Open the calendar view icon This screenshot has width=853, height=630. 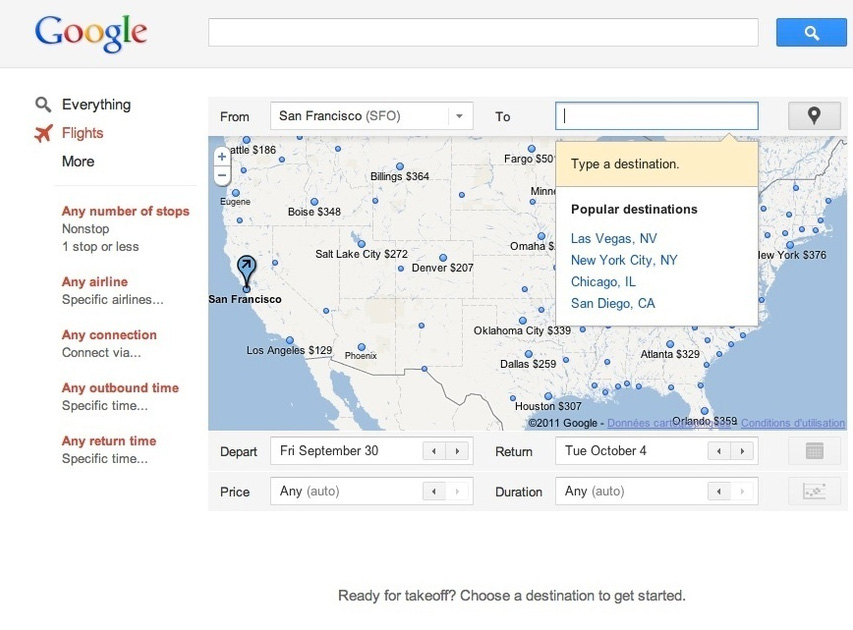pyautogui.click(x=814, y=451)
